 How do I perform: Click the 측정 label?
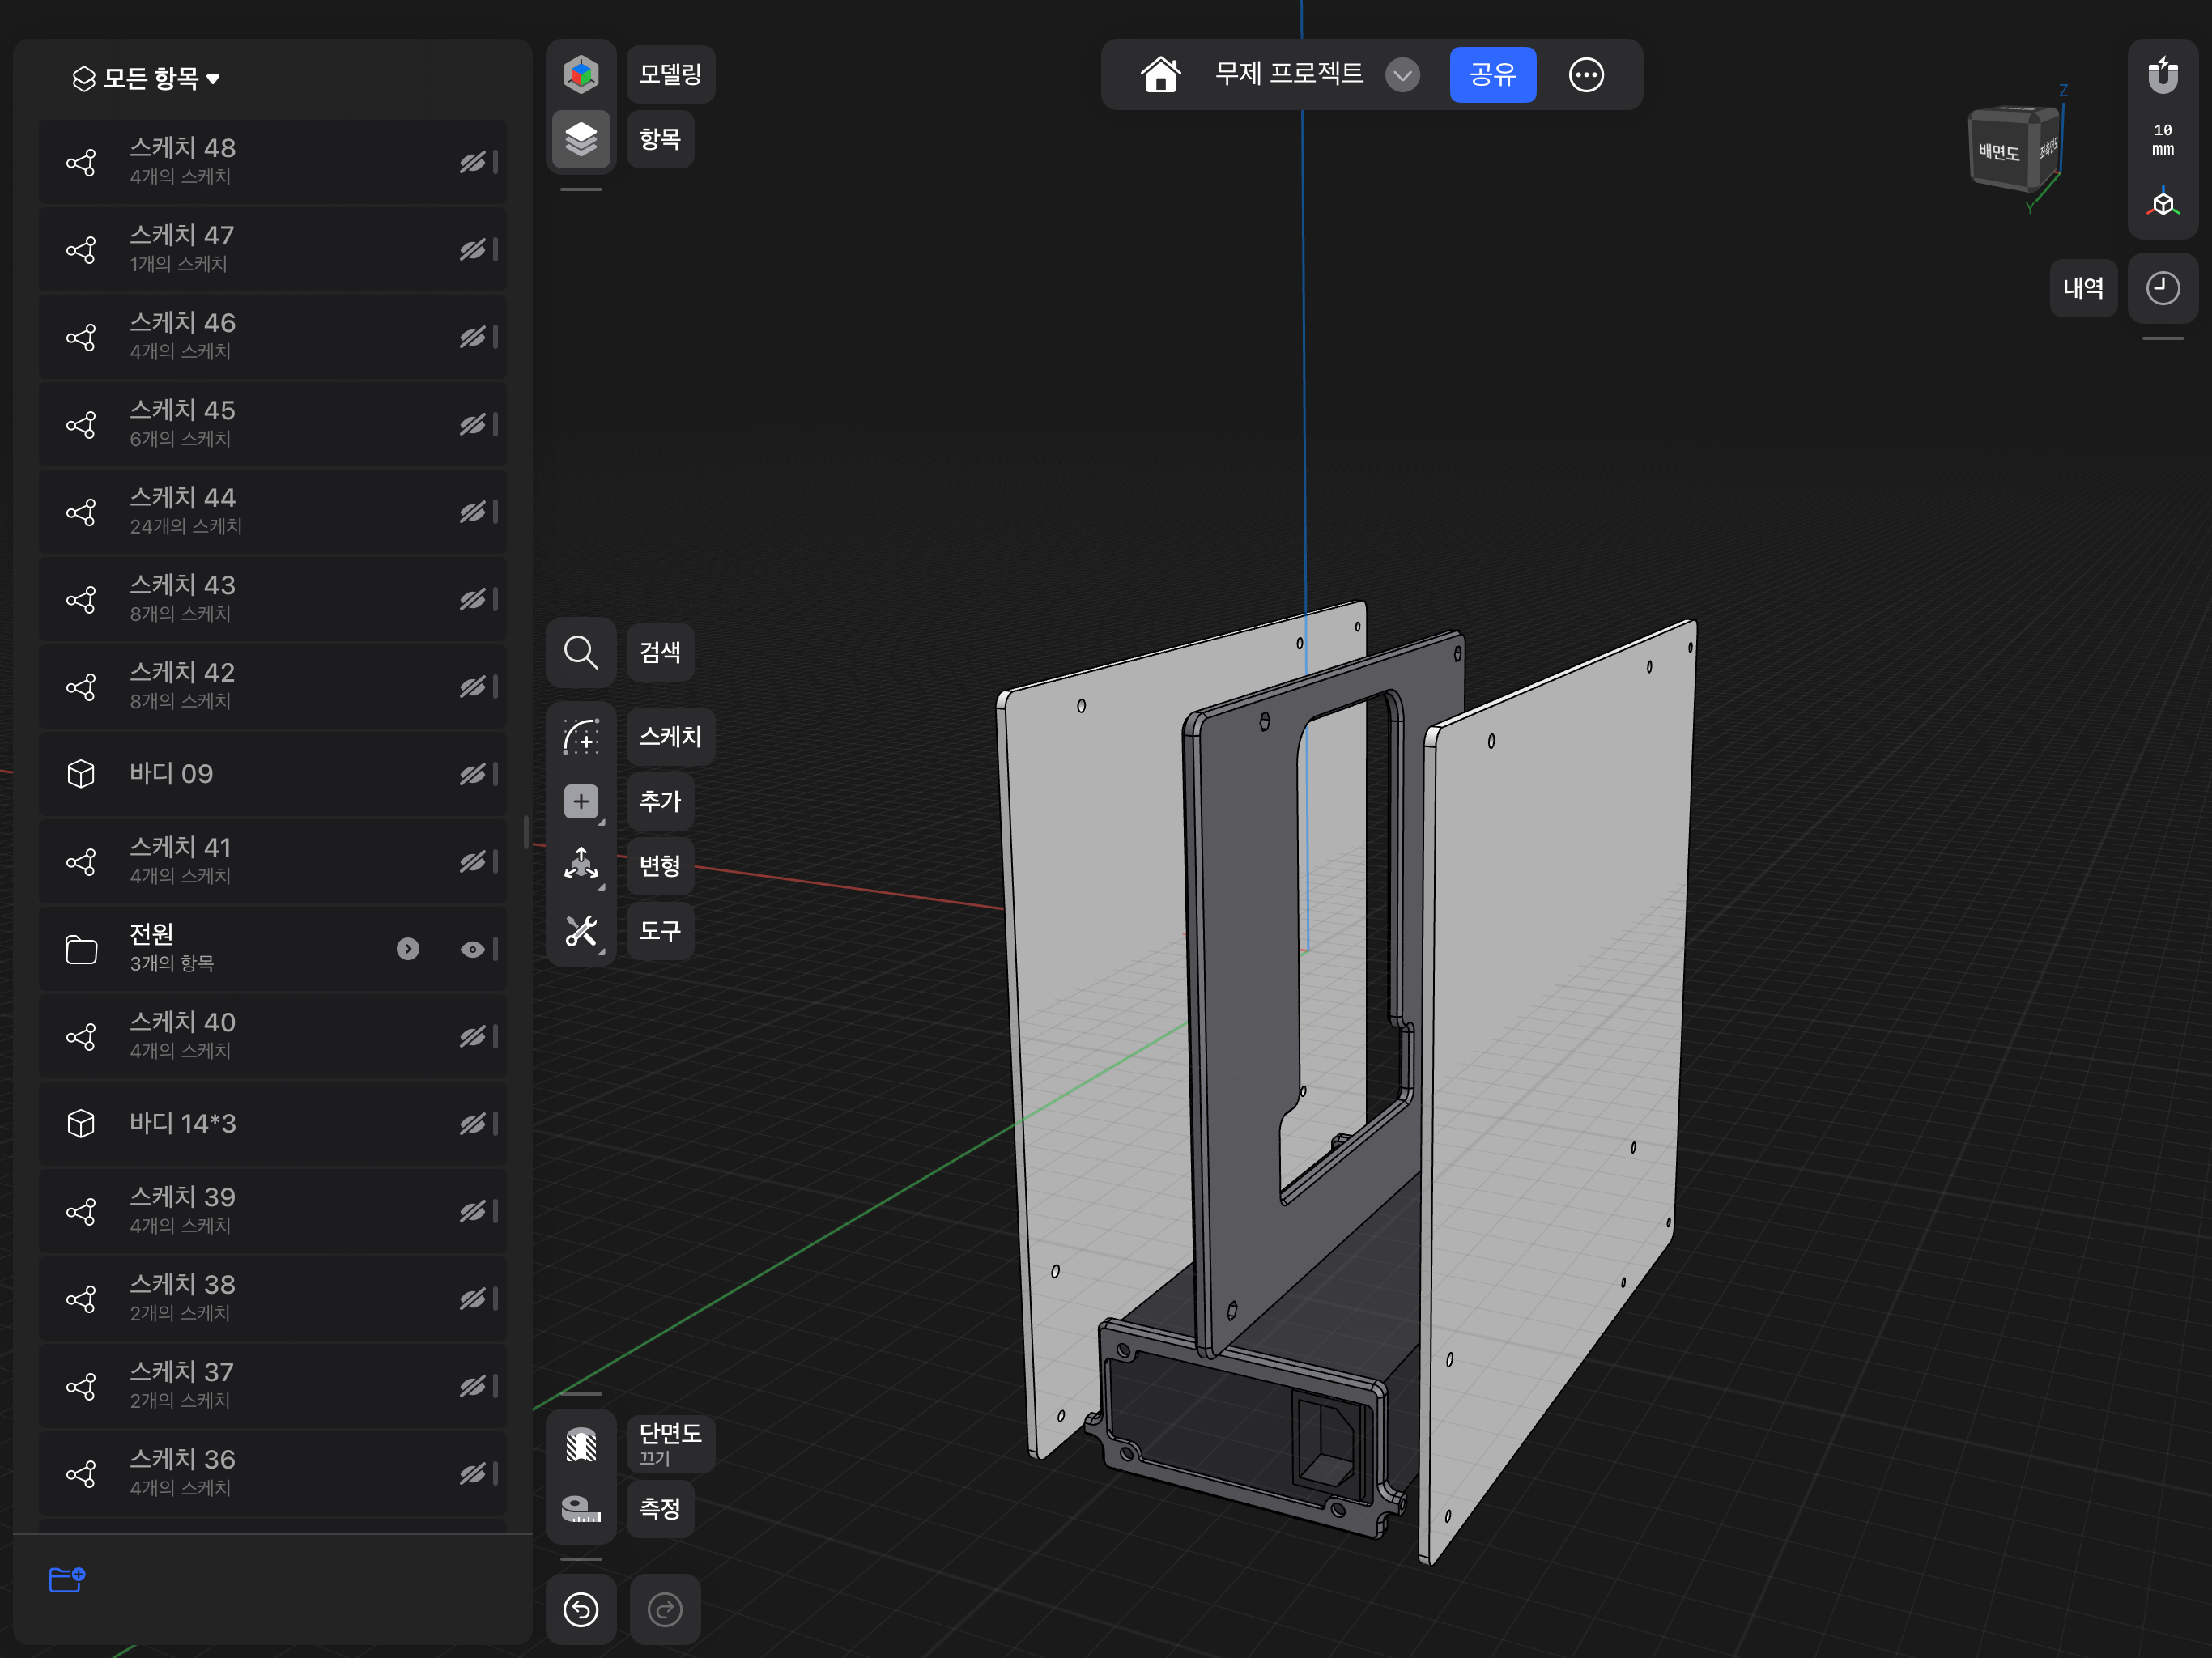tap(660, 1508)
